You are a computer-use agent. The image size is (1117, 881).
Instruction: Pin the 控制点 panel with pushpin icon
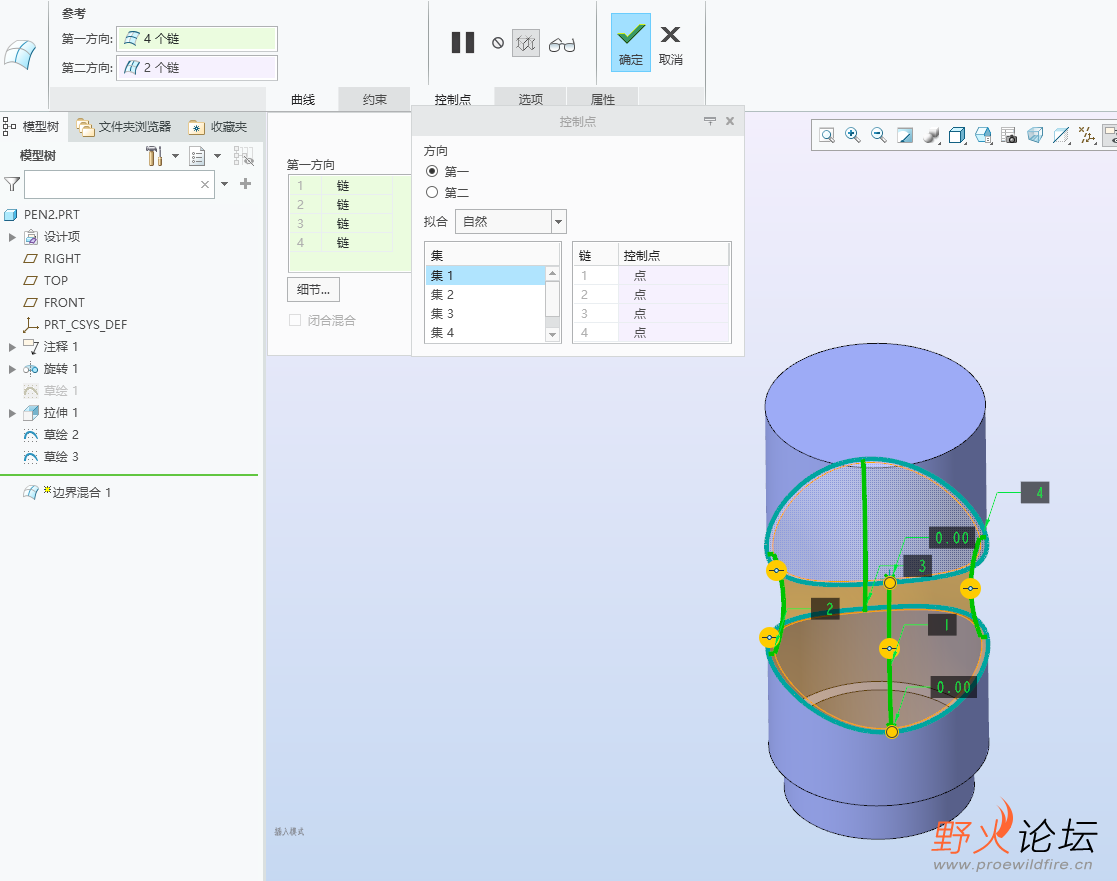[710, 121]
